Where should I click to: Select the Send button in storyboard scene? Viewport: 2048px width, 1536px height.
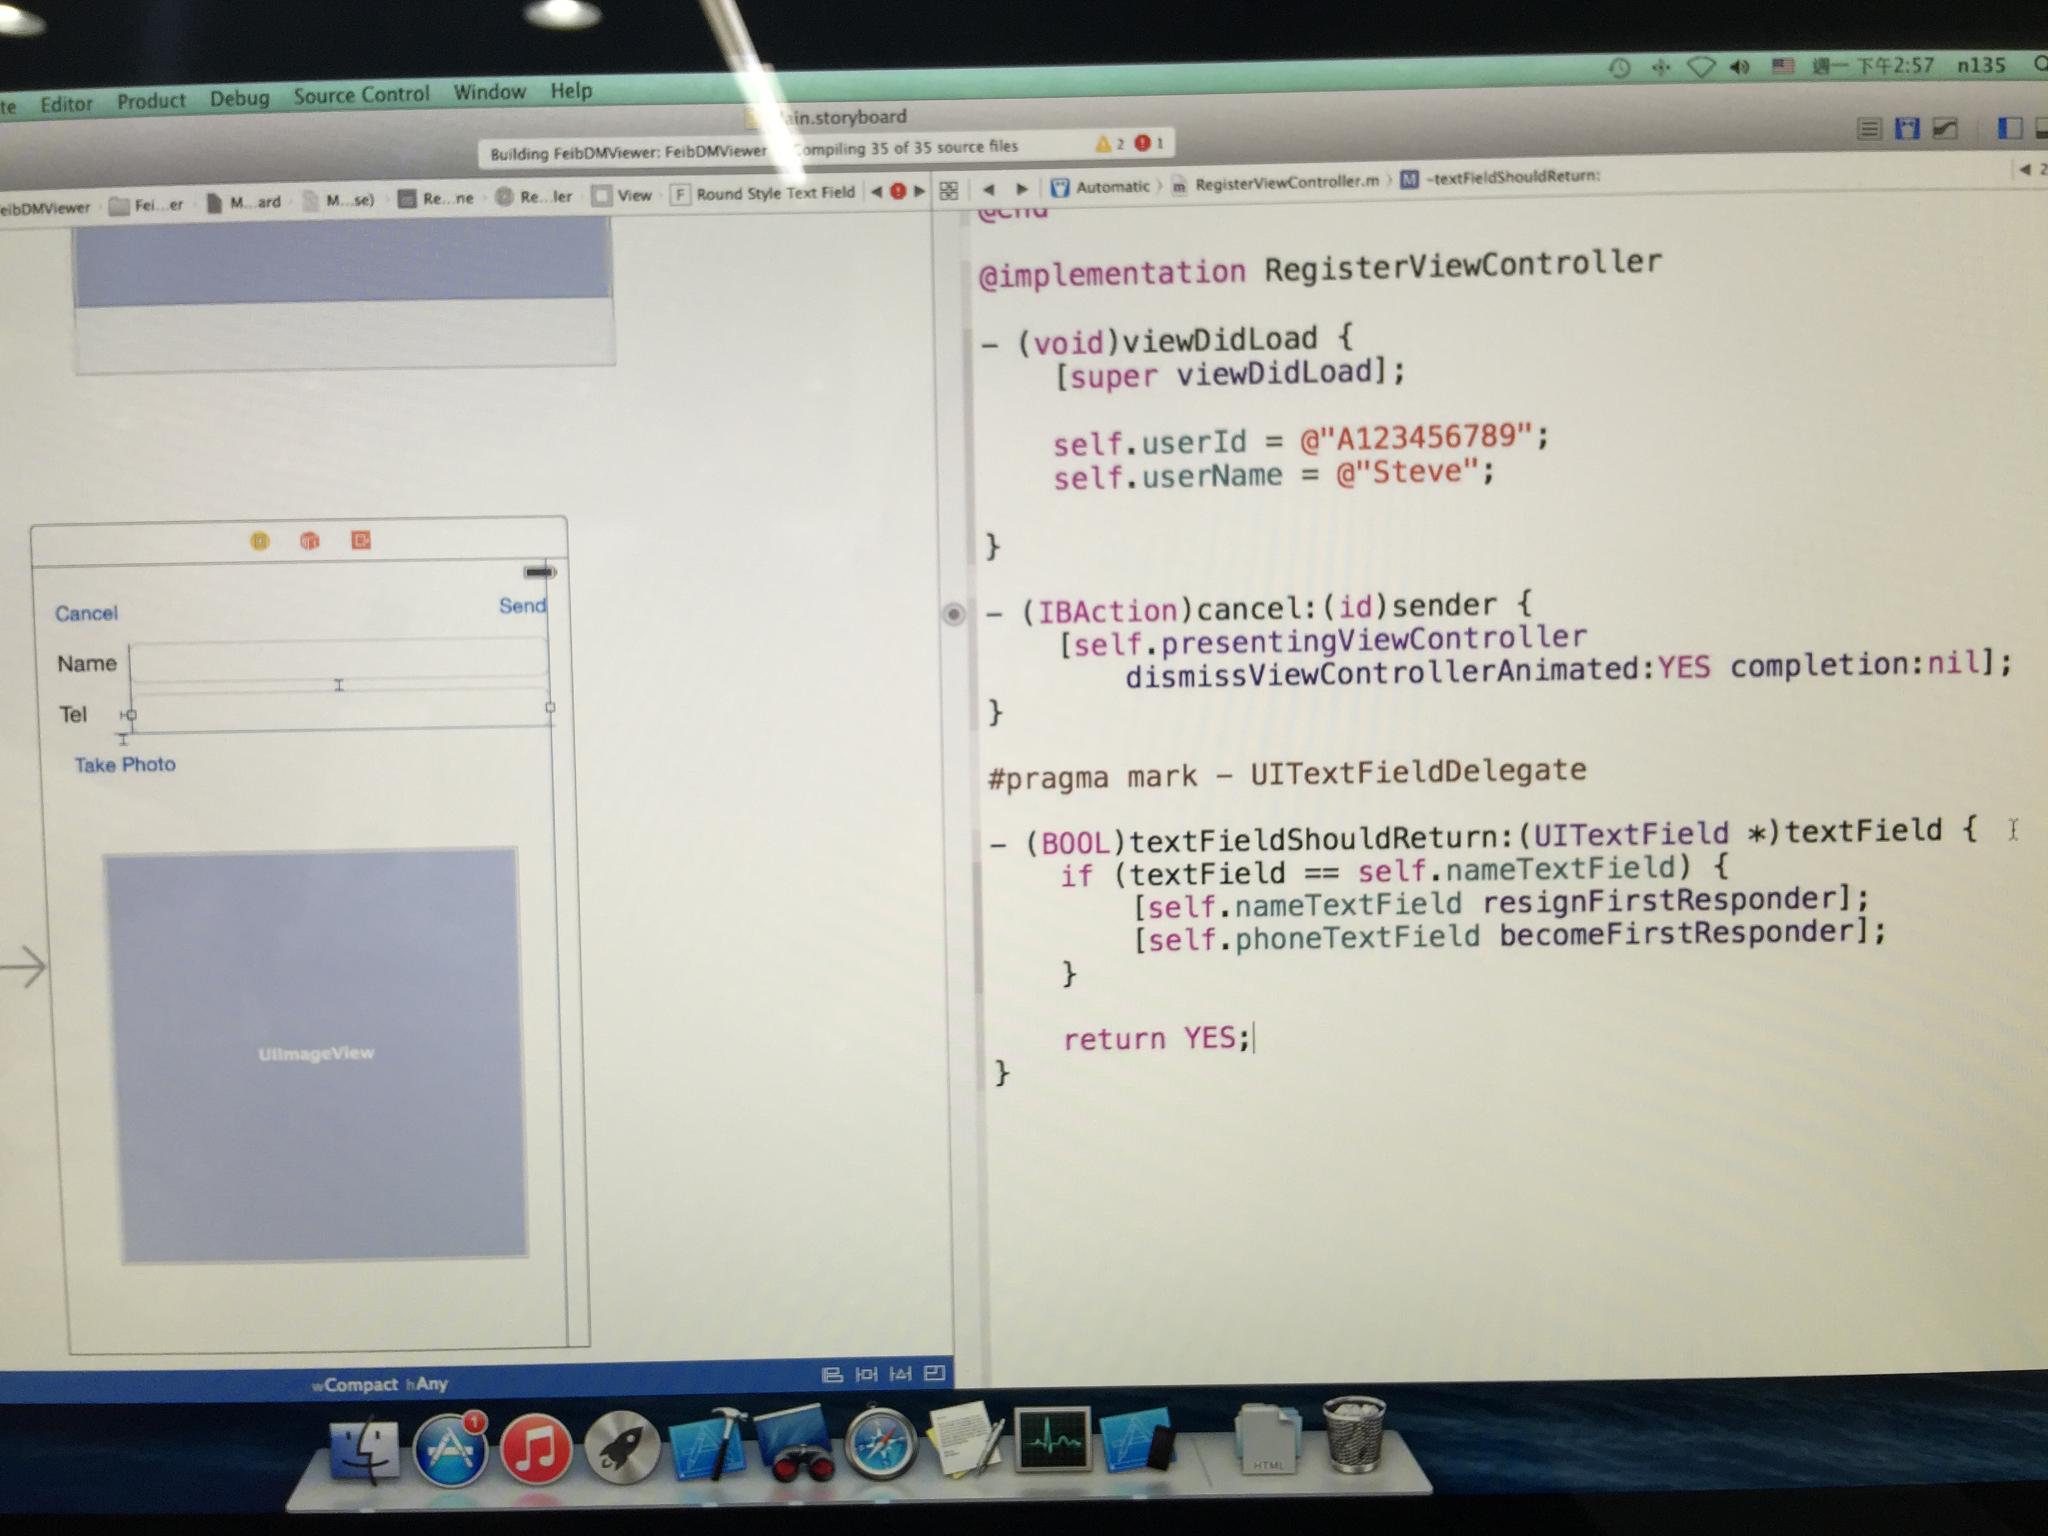coord(522,605)
